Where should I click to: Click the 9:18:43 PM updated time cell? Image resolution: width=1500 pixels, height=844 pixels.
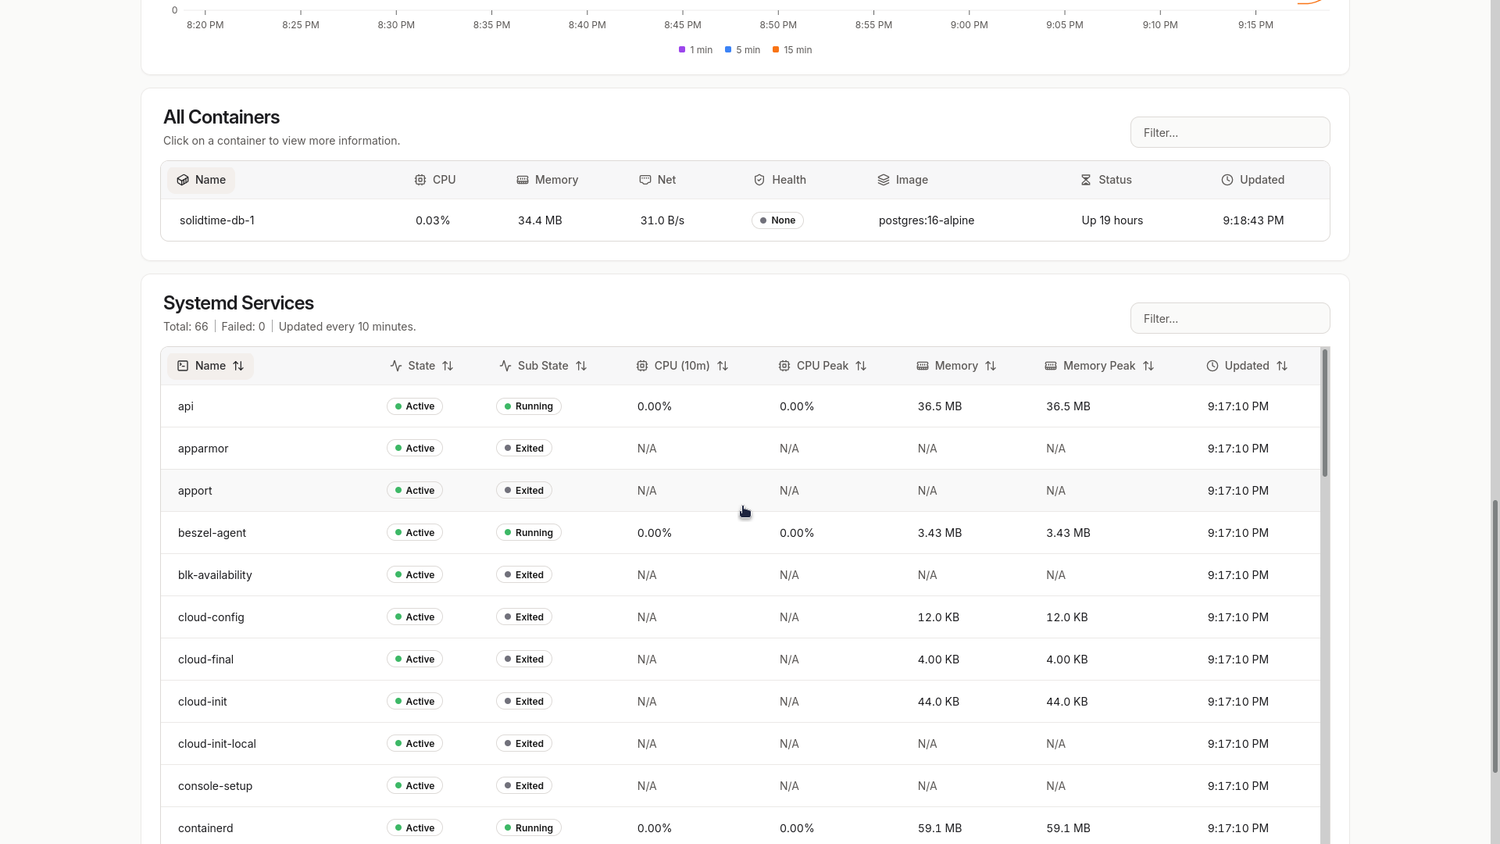pos(1253,220)
